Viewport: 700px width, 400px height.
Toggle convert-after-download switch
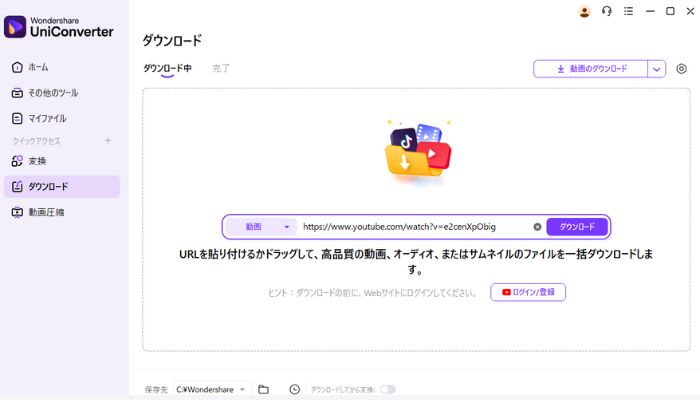point(387,389)
